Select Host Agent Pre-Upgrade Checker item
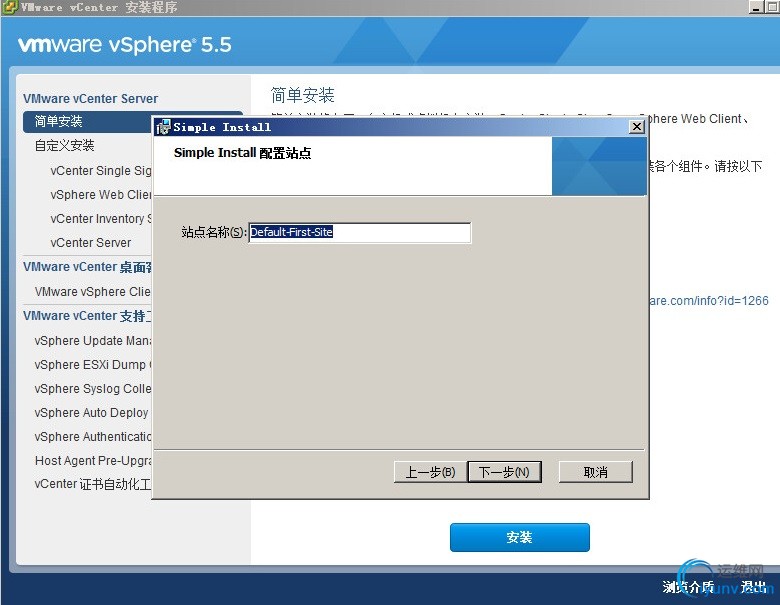The height and width of the screenshot is (605, 780). (x=93, y=461)
